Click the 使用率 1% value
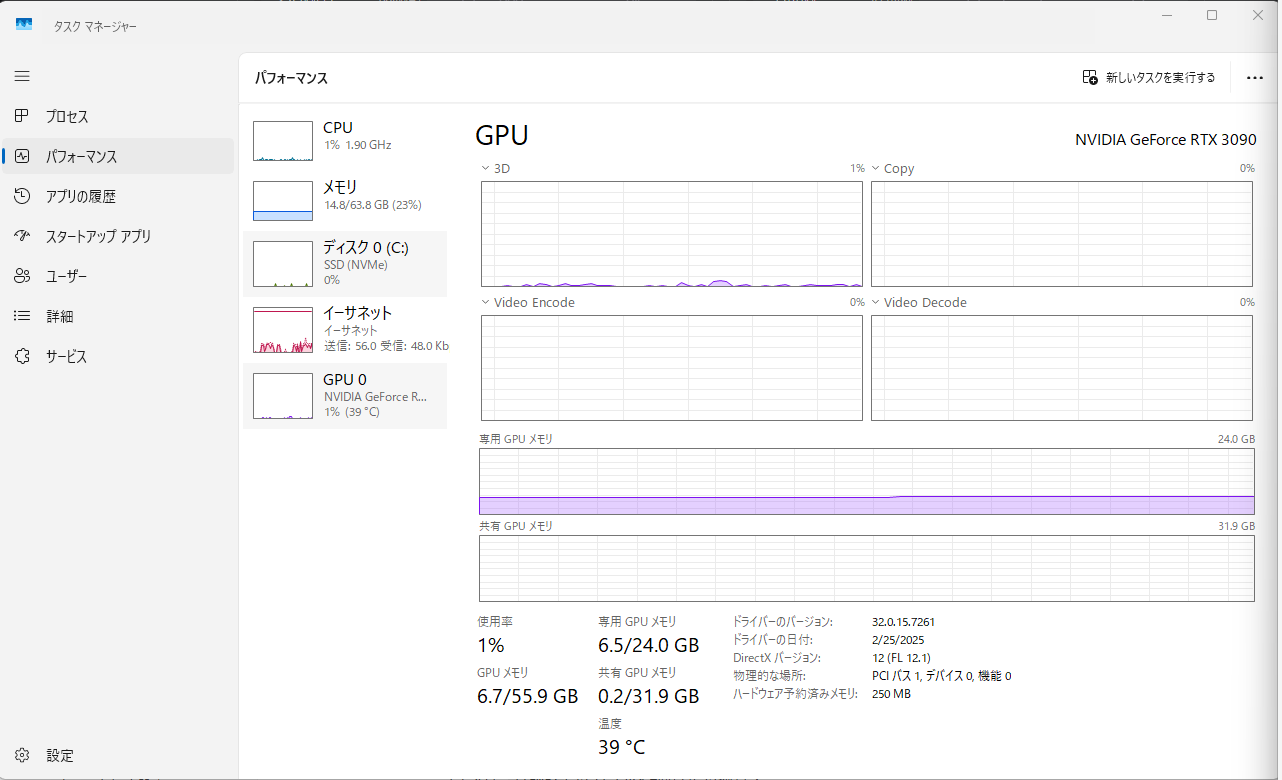 (x=491, y=645)
